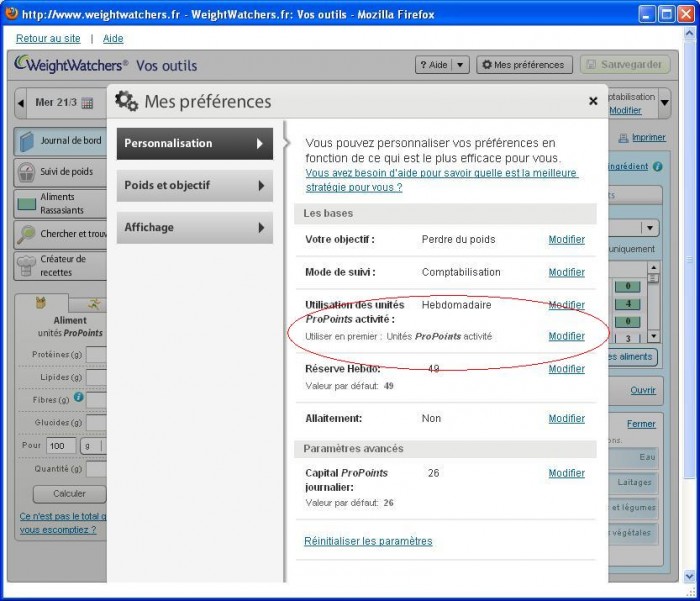Image resolution: width=700 pixels, height=601 pixels.
Task: Open the calendar icon next to Mer 21/3
Action: pos(88,103)
